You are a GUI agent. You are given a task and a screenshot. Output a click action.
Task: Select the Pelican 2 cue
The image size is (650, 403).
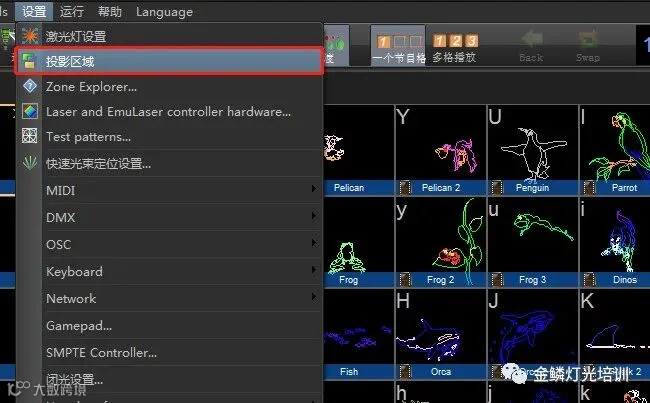pyautogui.click(x=441, y=149)
